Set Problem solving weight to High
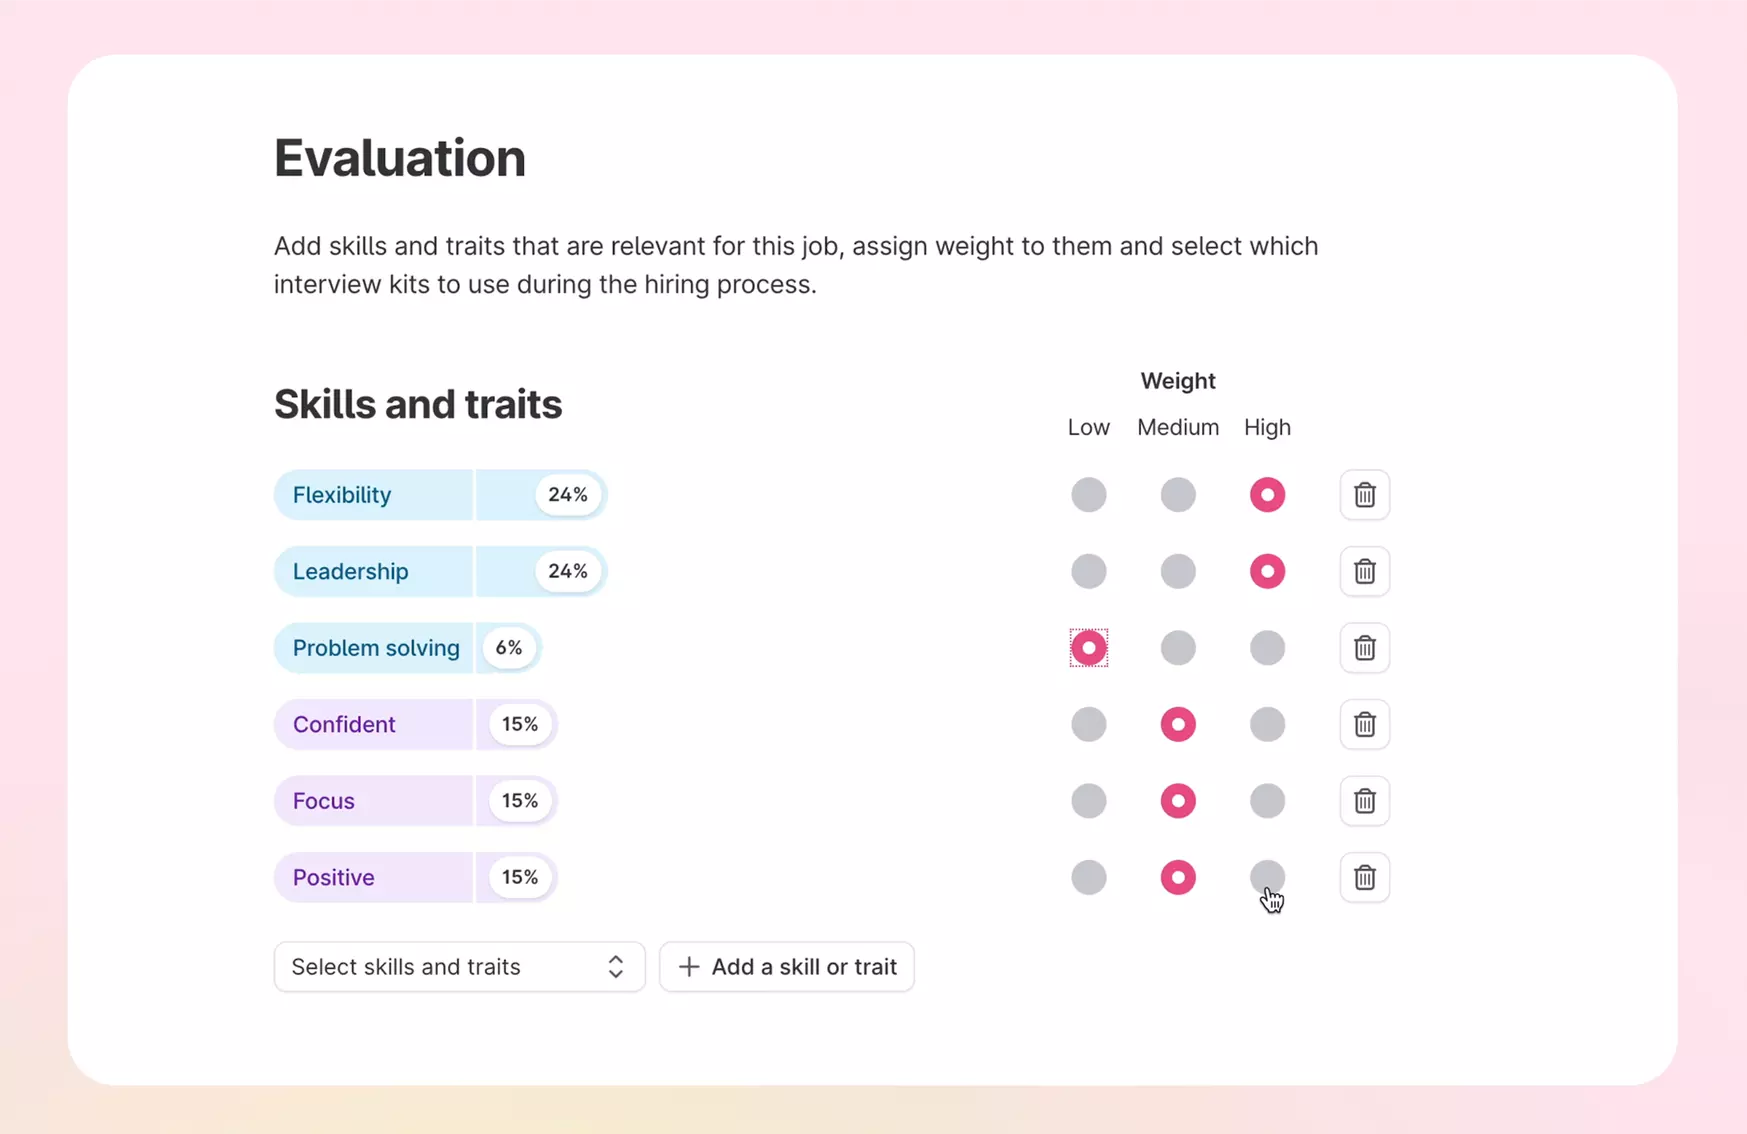The height and width of the screenshot is (1134, 1747). (1267, 648)
